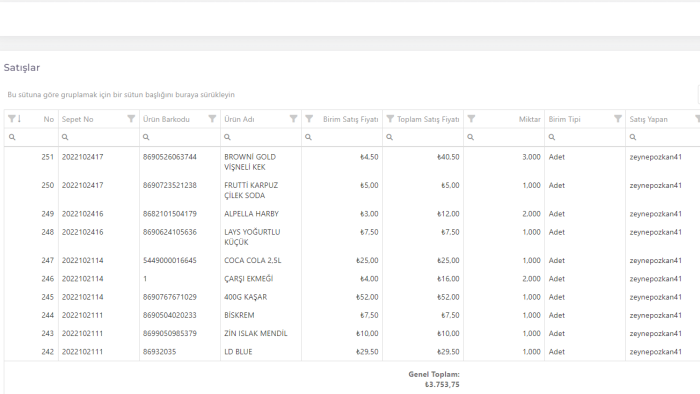
Task: Click search icon under Satış Yapan column
Action: 633,137
